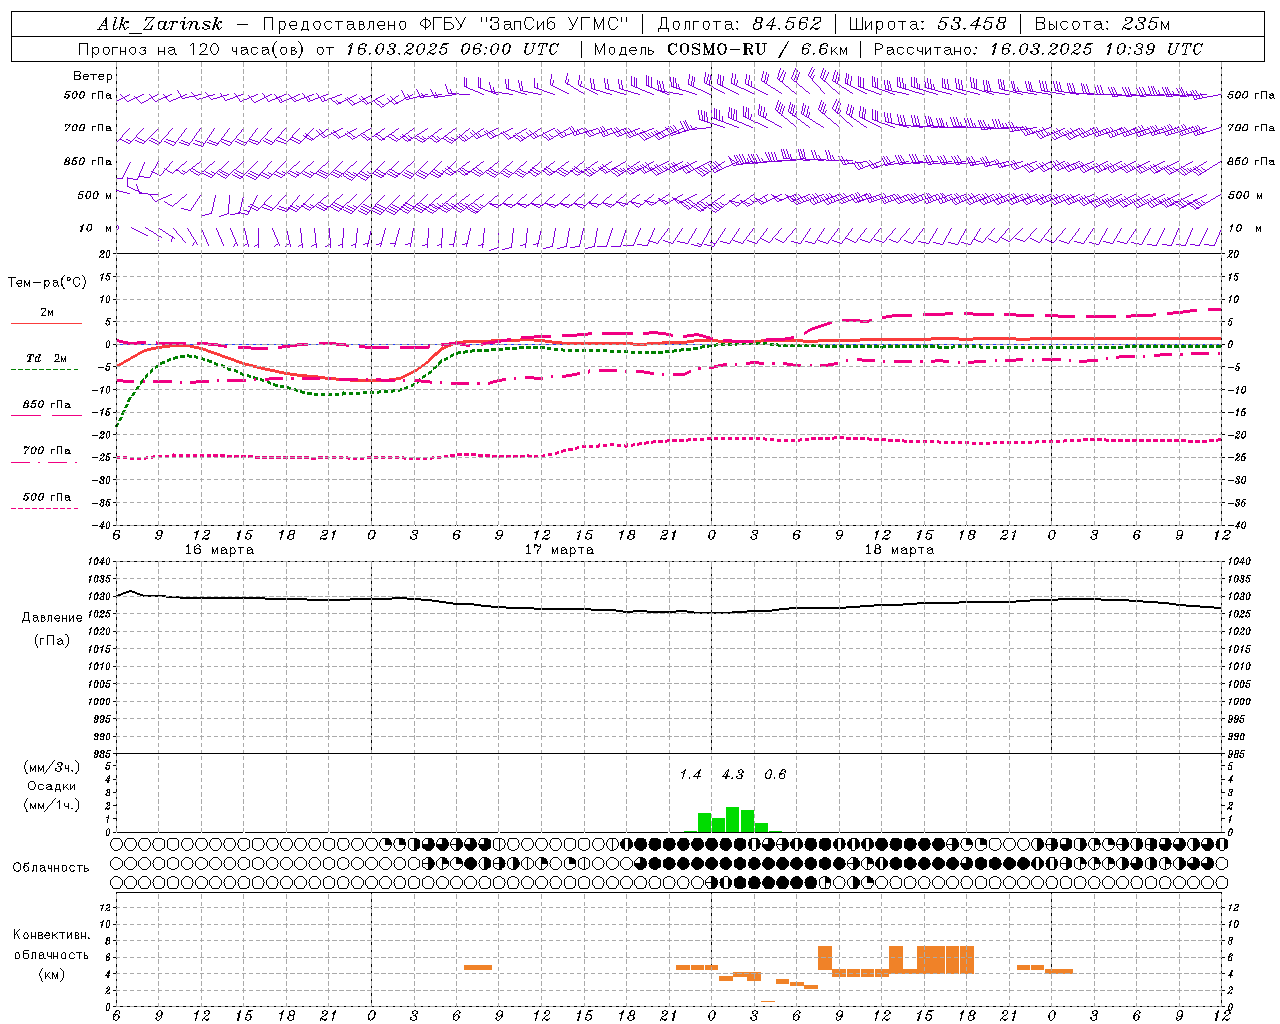
Task: Select the elevation text Высота: 235м
Action: tap(1102, 24)
